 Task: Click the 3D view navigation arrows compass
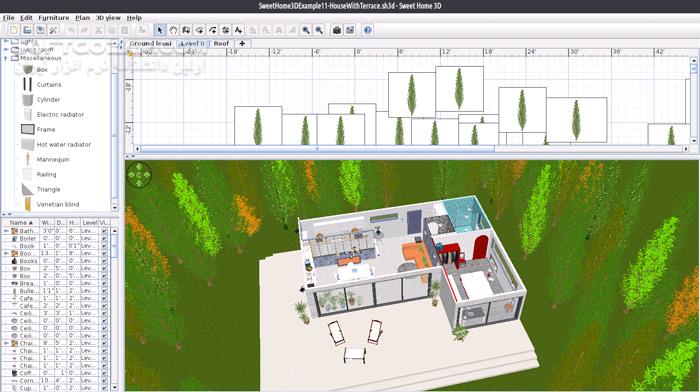point(139,175)
